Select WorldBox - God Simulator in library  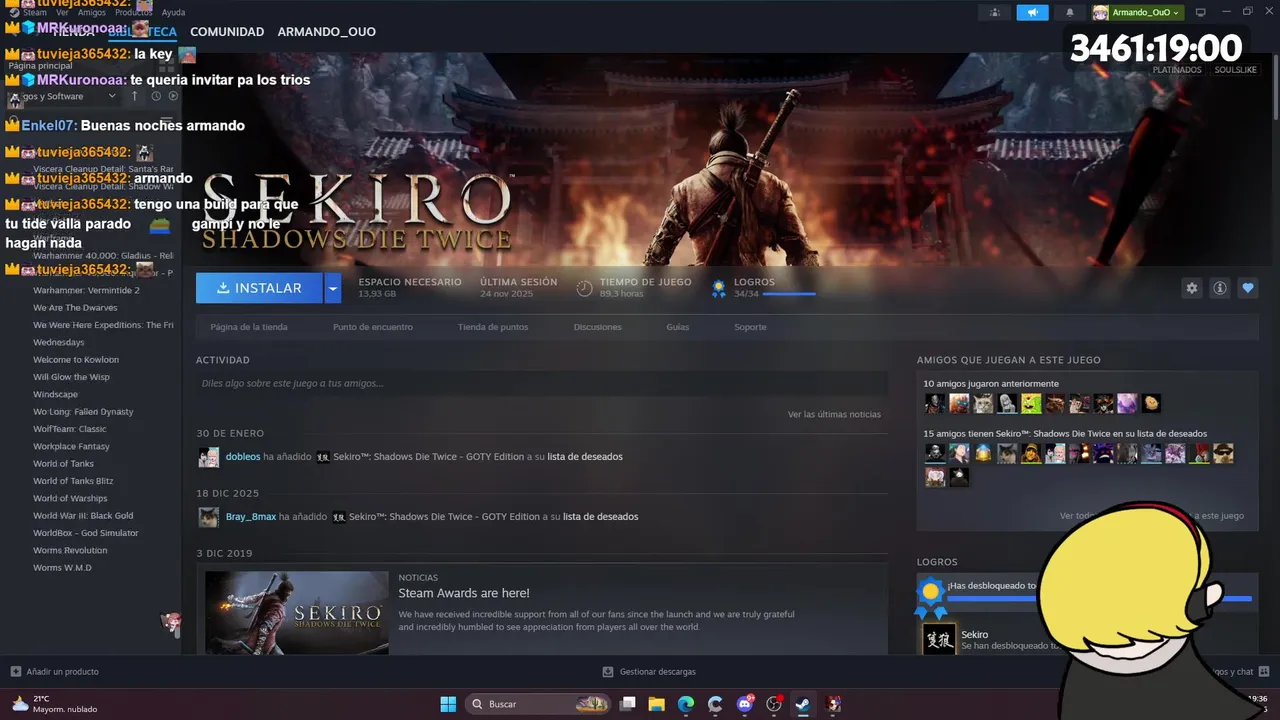(86, 533)
